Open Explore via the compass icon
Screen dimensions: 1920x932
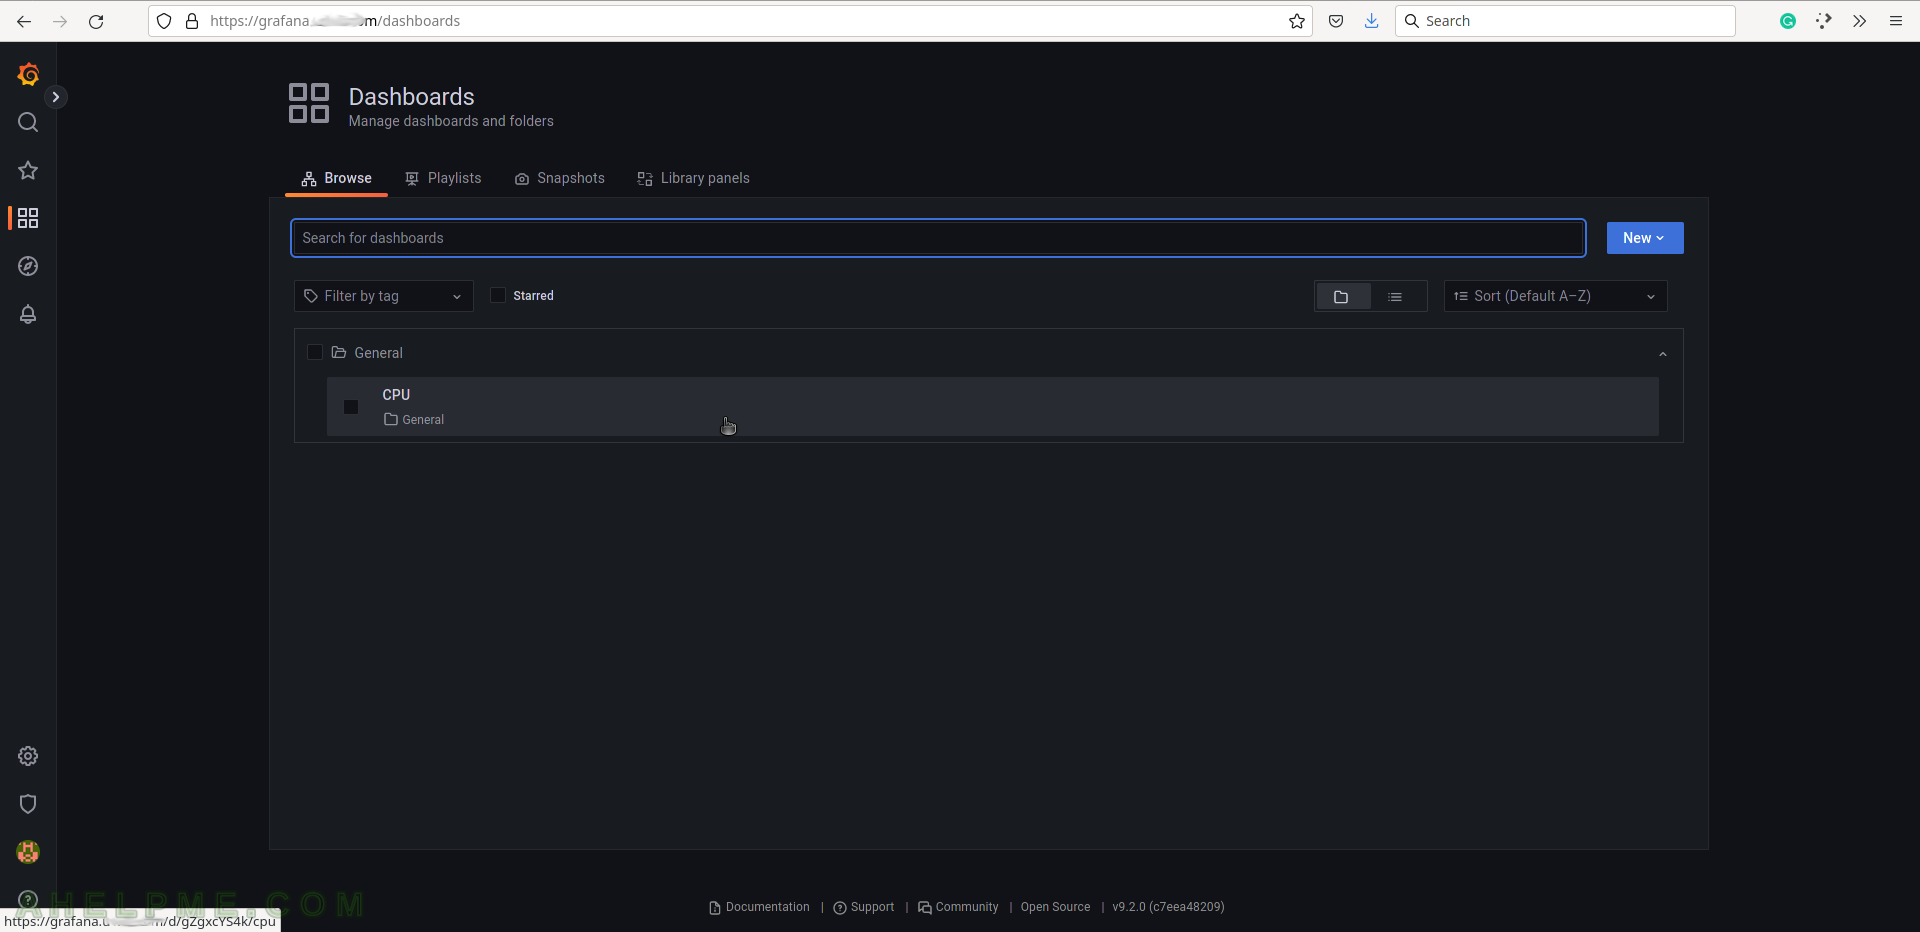[28, 266]
